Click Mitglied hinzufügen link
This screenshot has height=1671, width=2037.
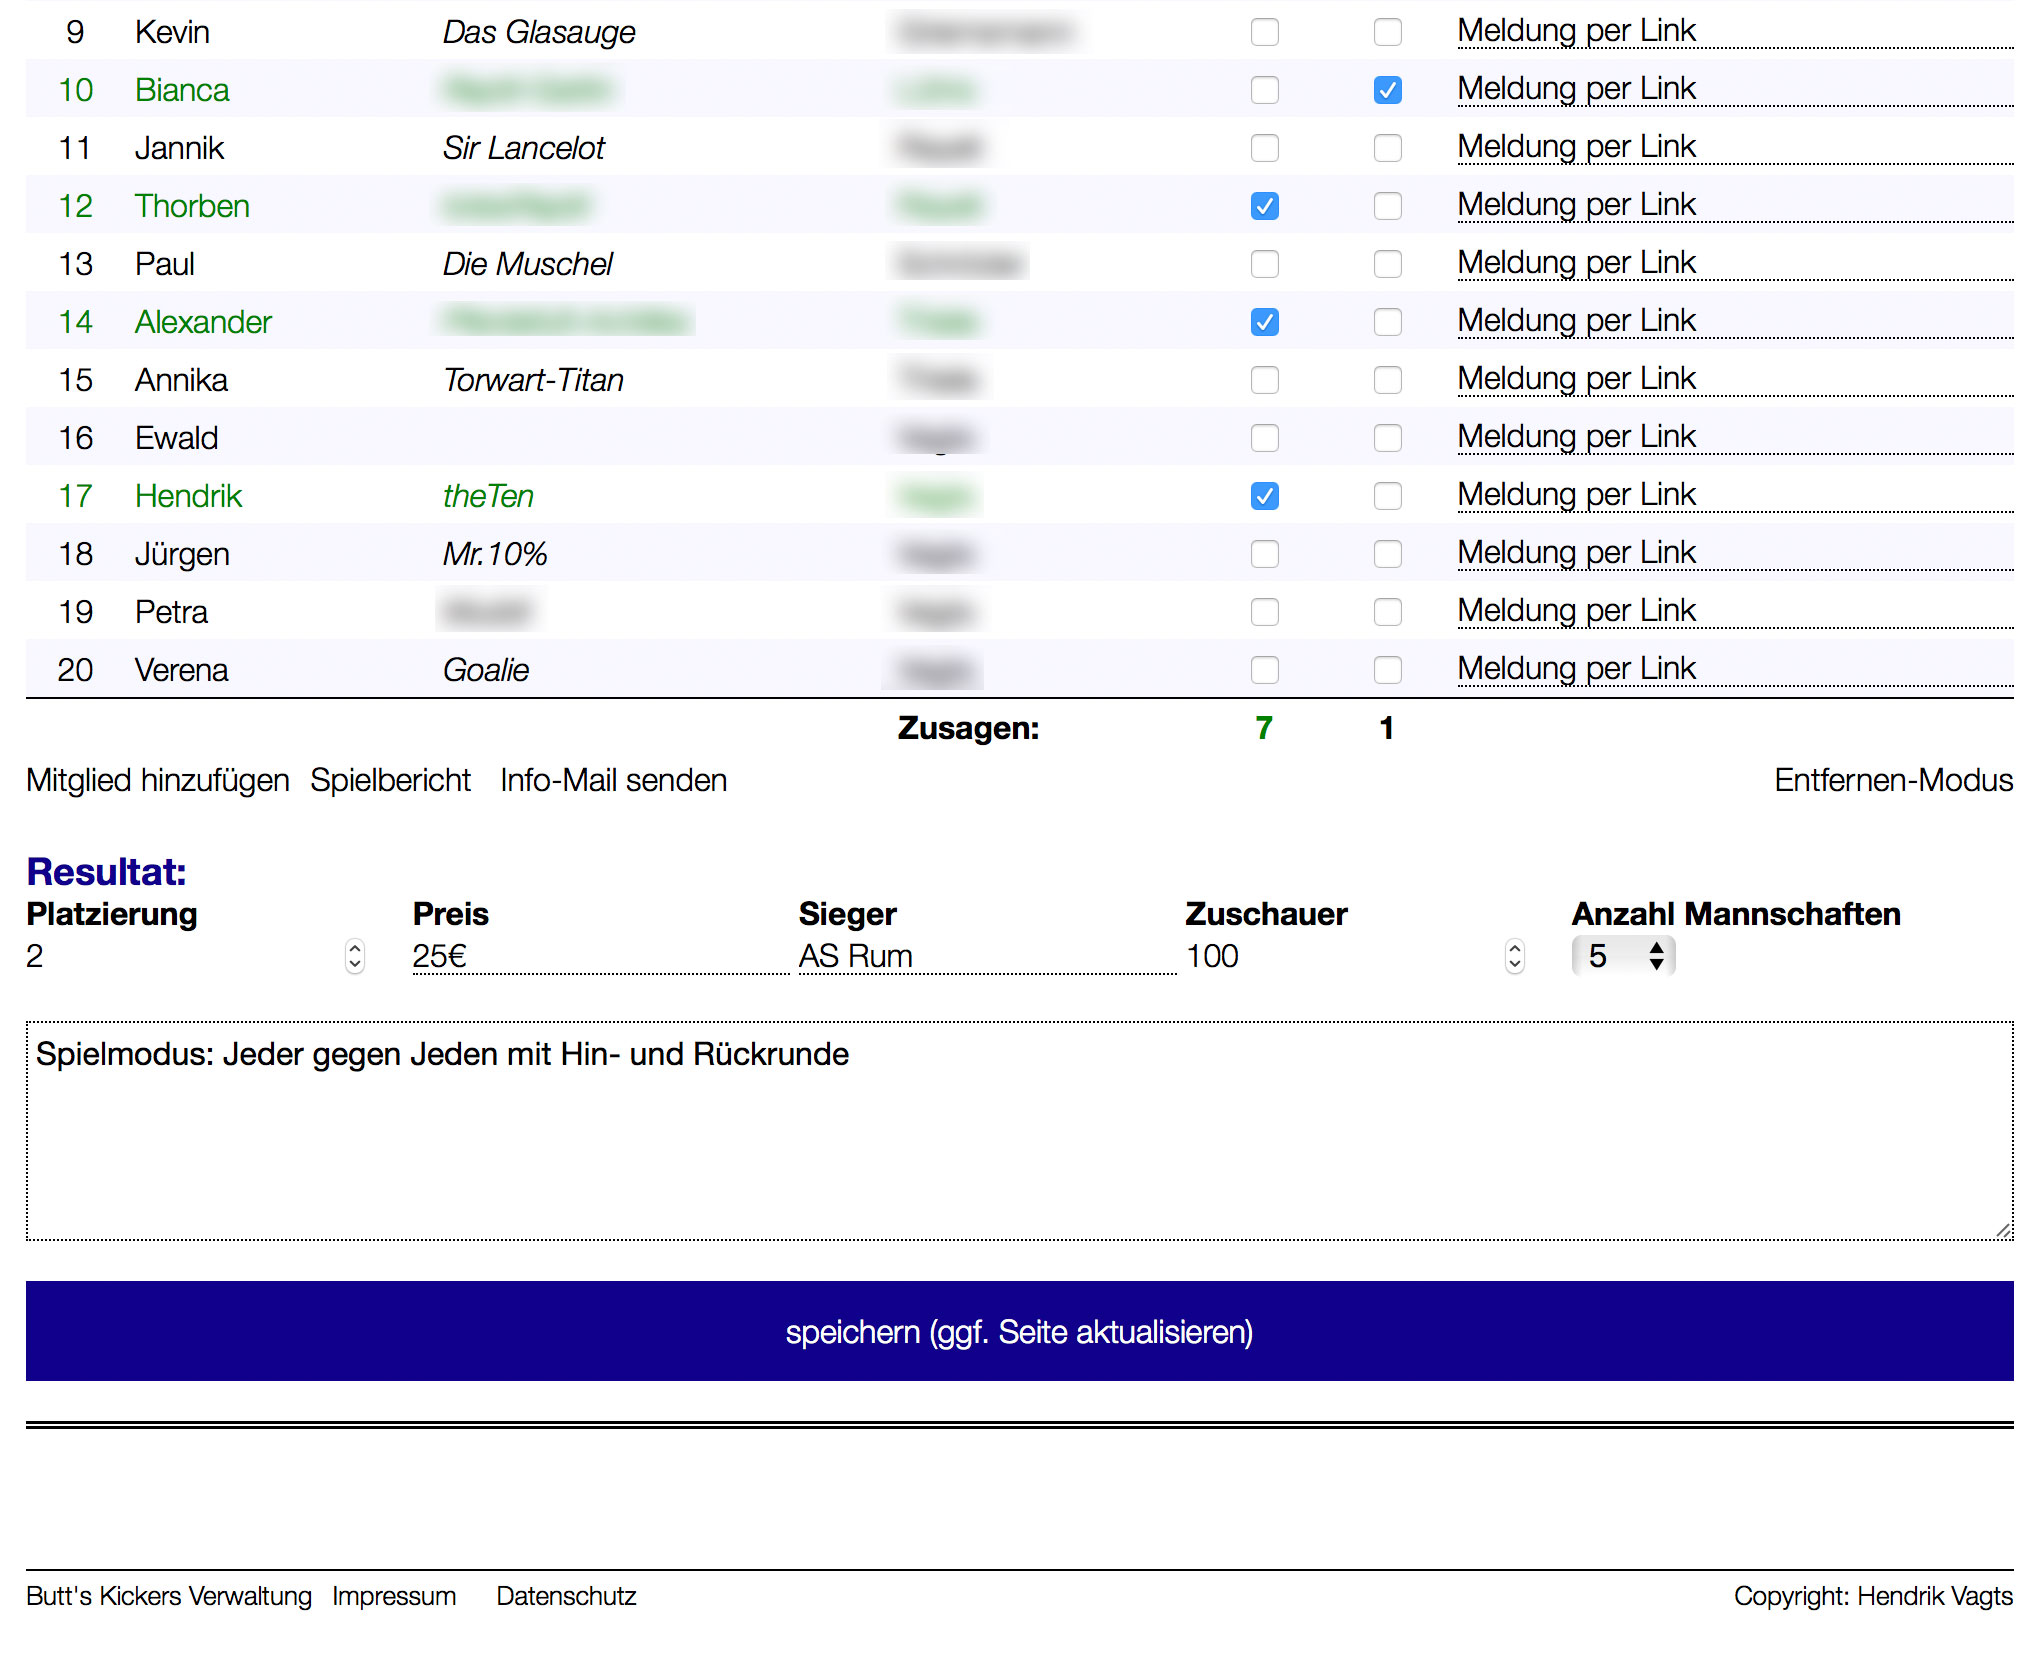(x=158, y=780)
